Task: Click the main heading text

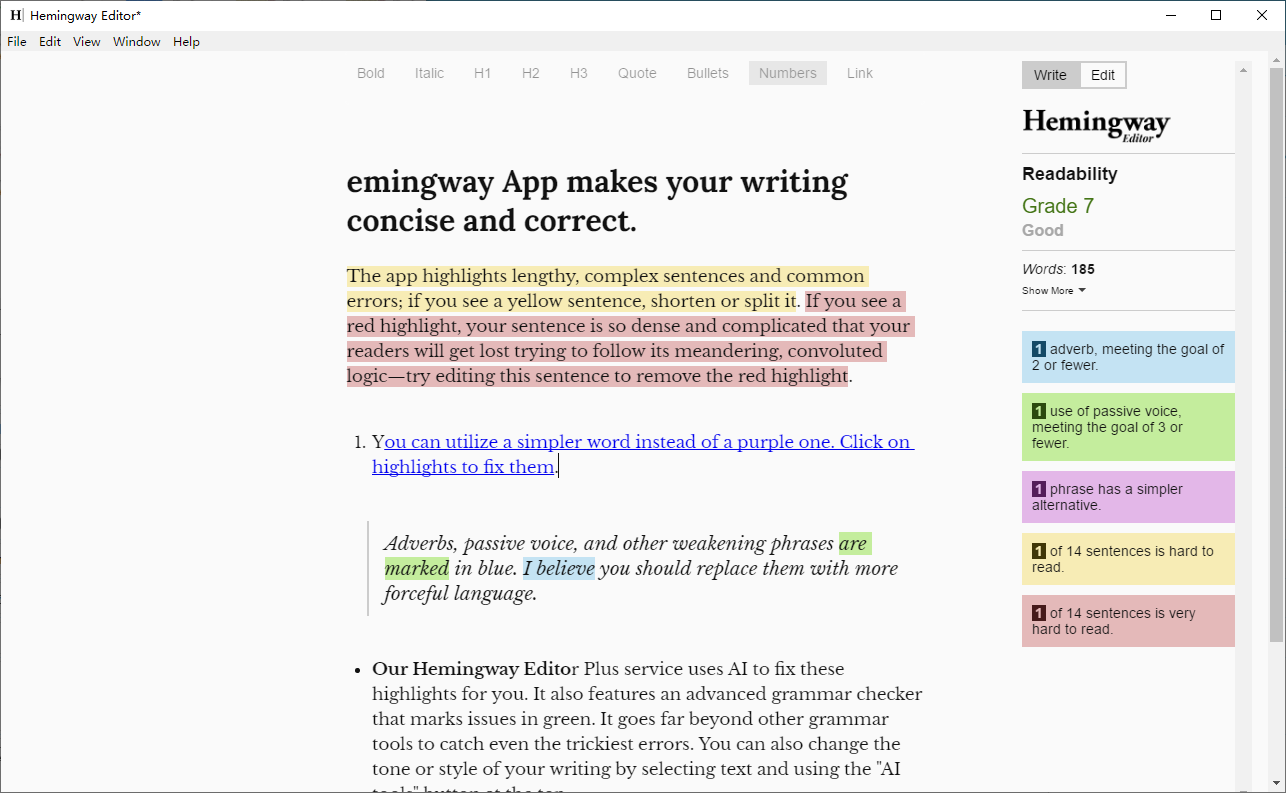Action: pos(597,201)
